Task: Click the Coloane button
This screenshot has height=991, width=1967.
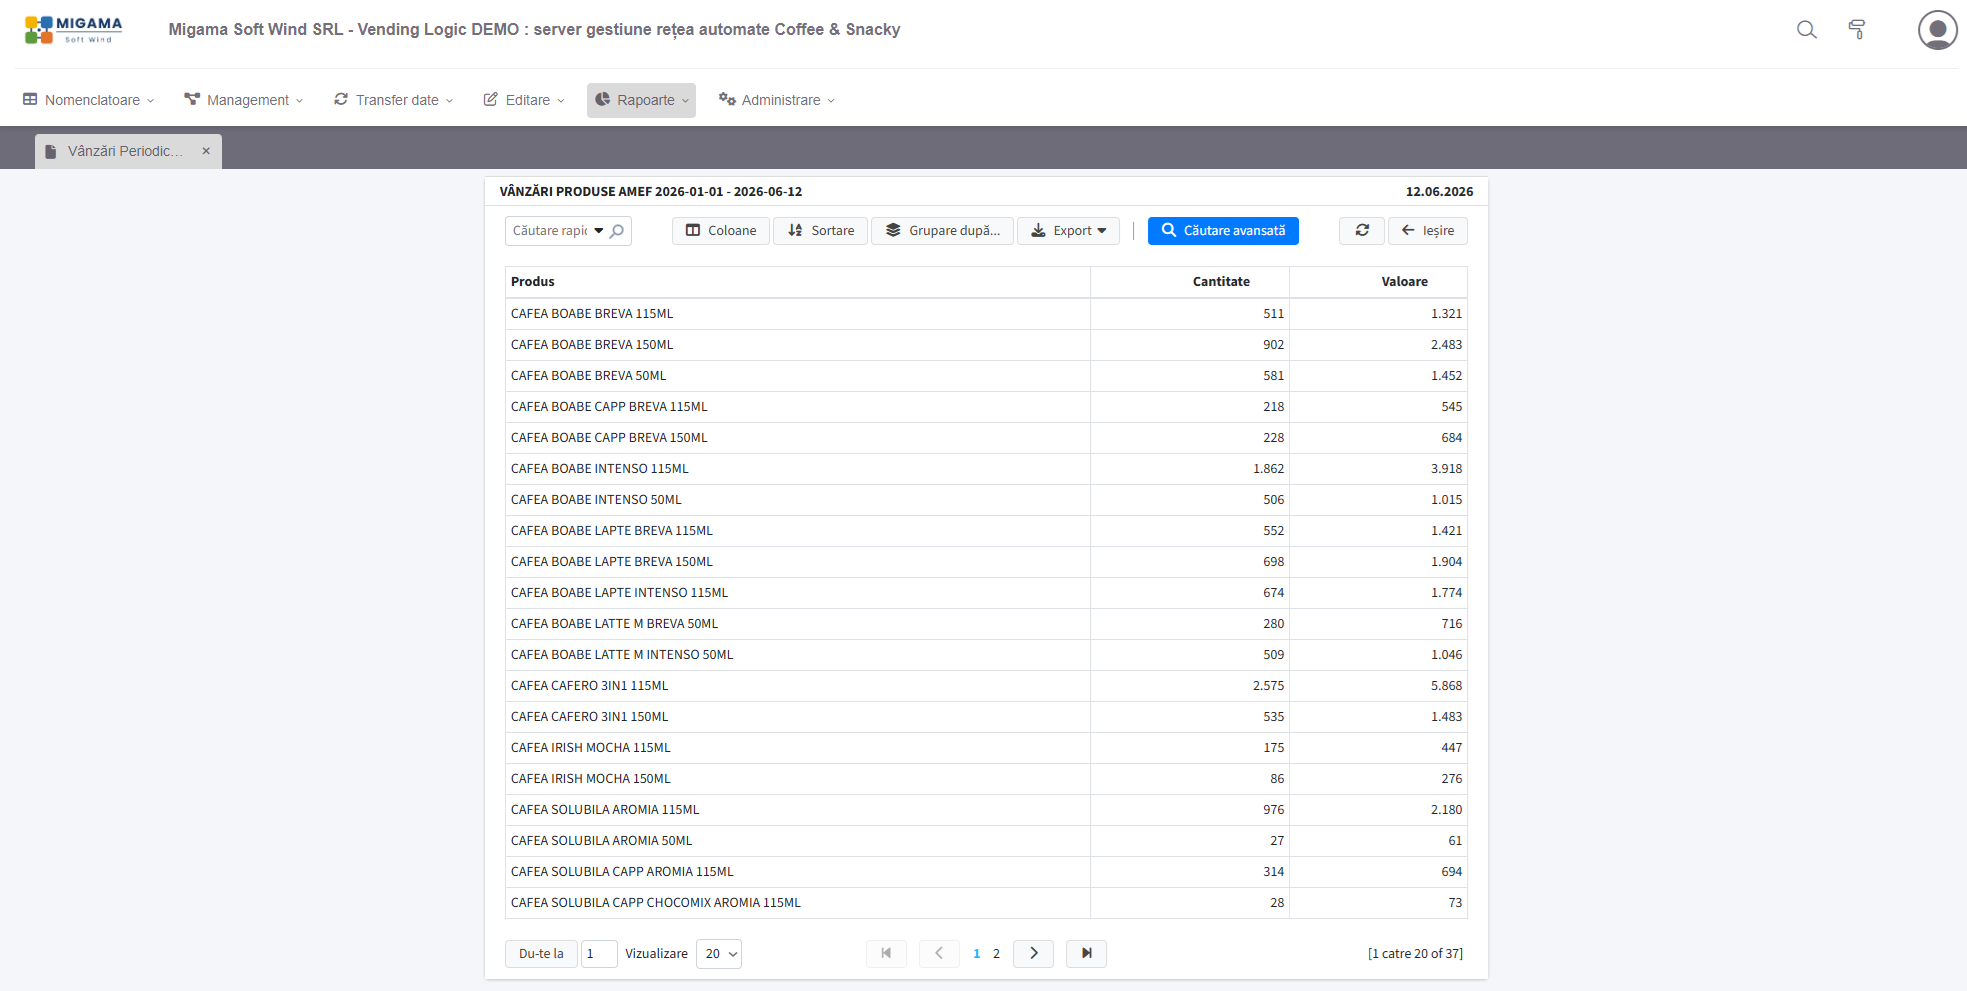Action: 721,231
